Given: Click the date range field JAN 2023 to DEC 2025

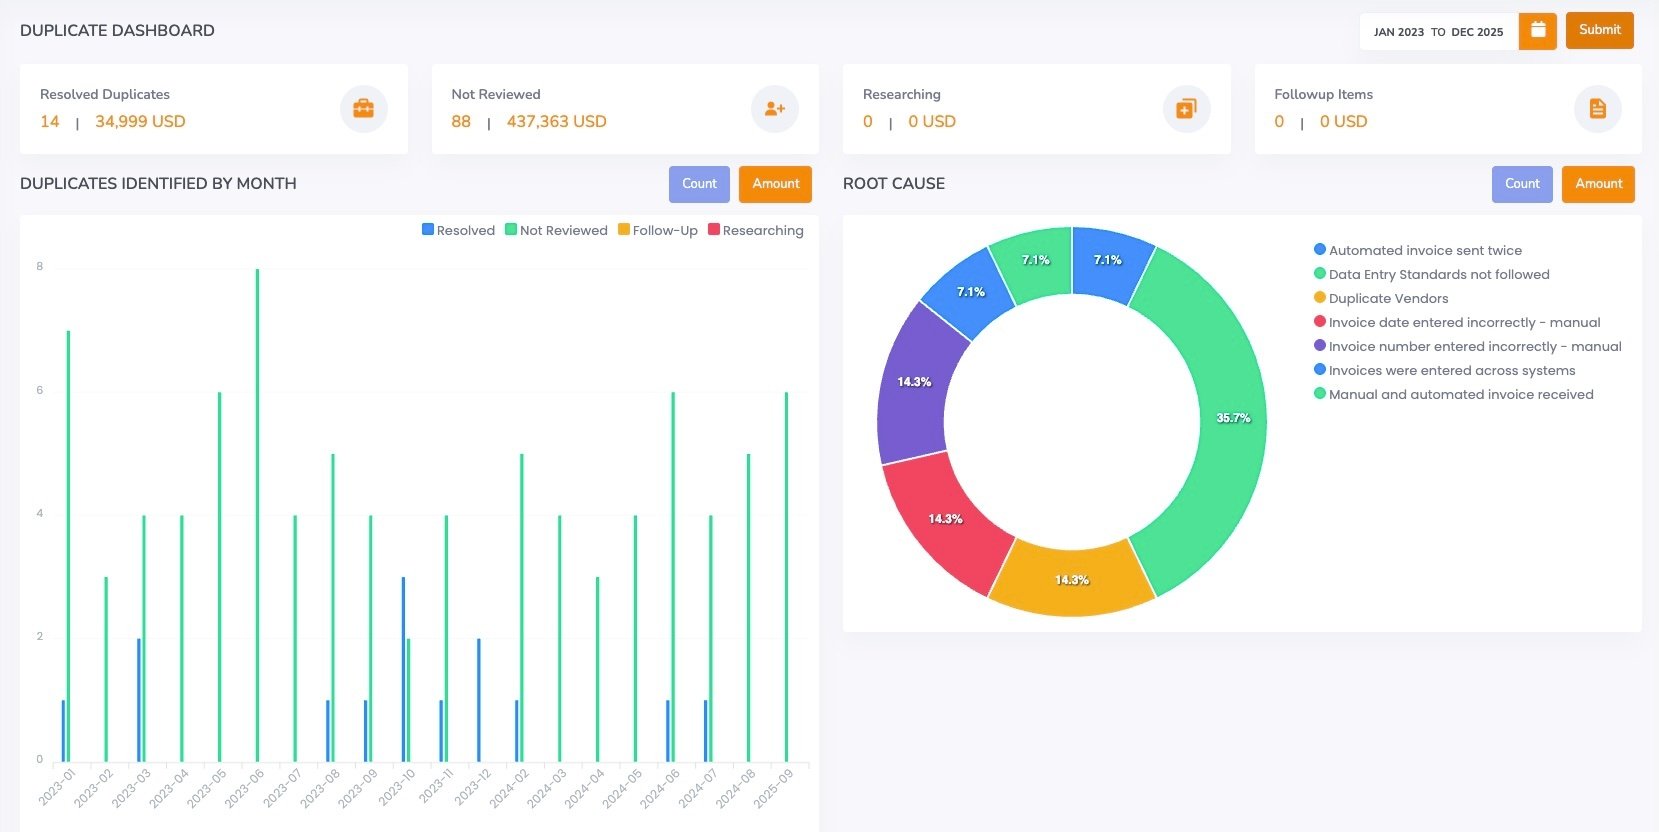Looking at the screenshot, I should 1438,32.
